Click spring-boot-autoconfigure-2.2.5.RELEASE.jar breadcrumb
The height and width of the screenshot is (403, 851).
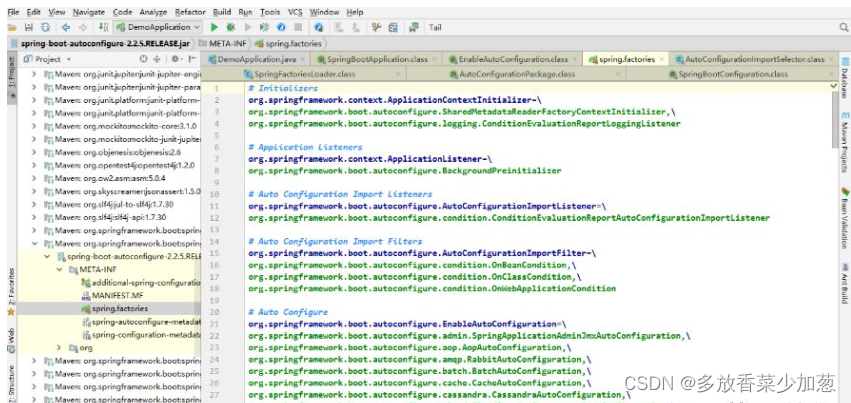pyautogui.click(x=101, y=43)
